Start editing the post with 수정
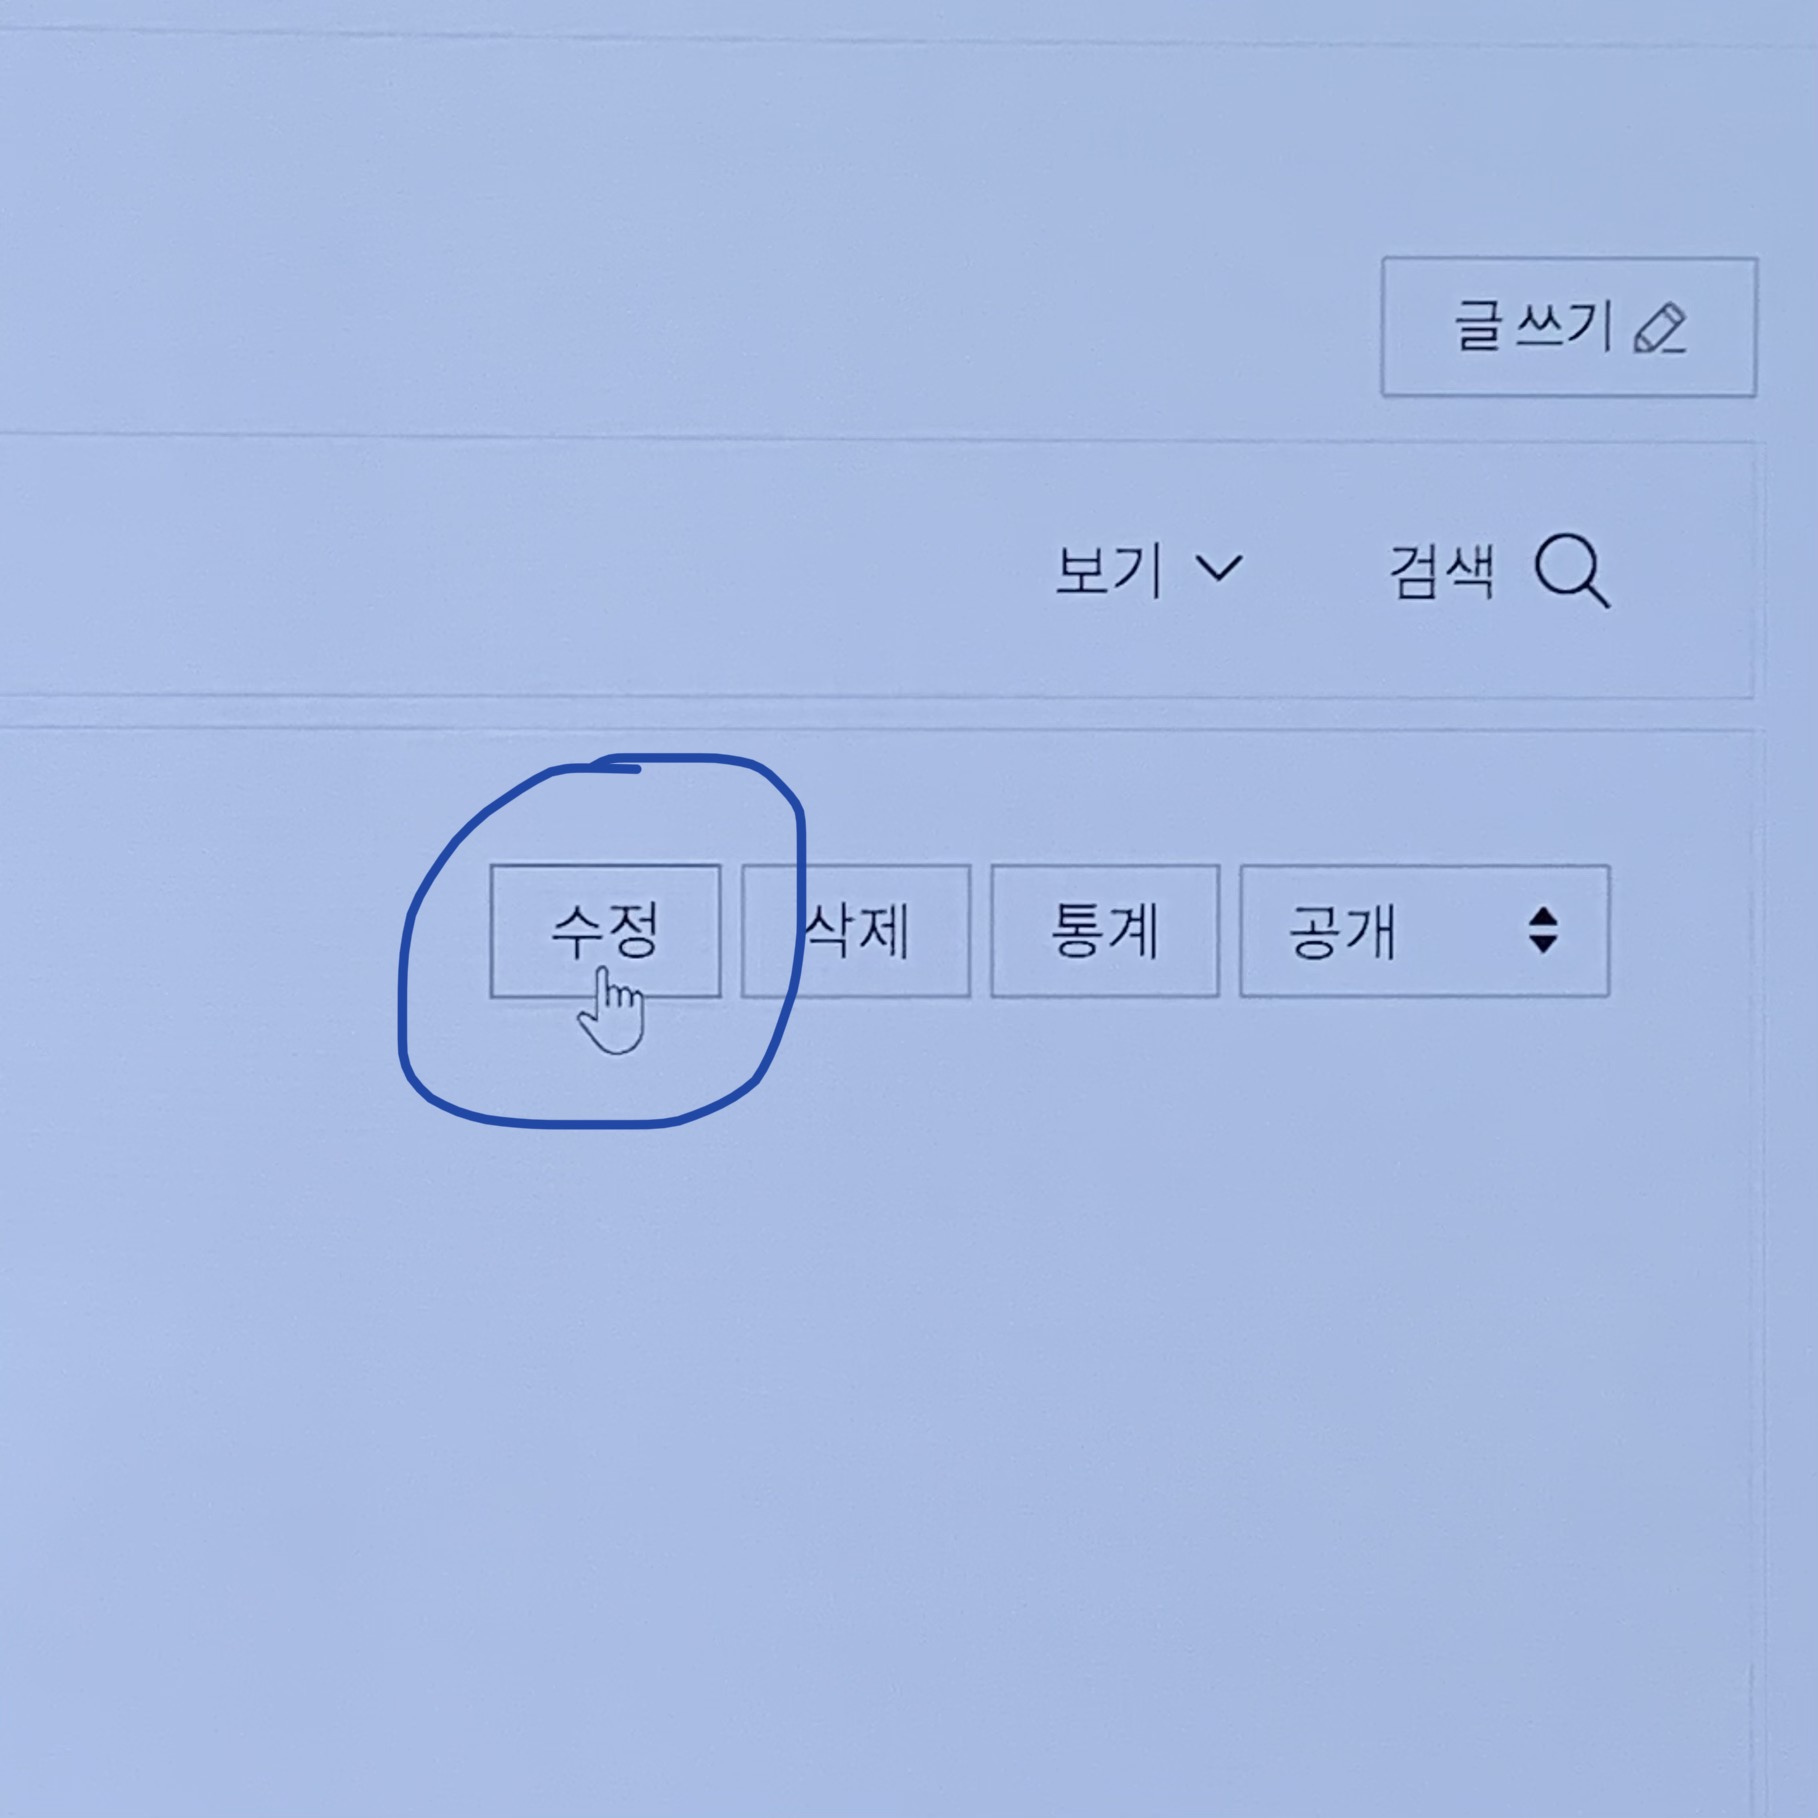Viewport: 1818px width, 1818px height. click(x=605, y=931)
